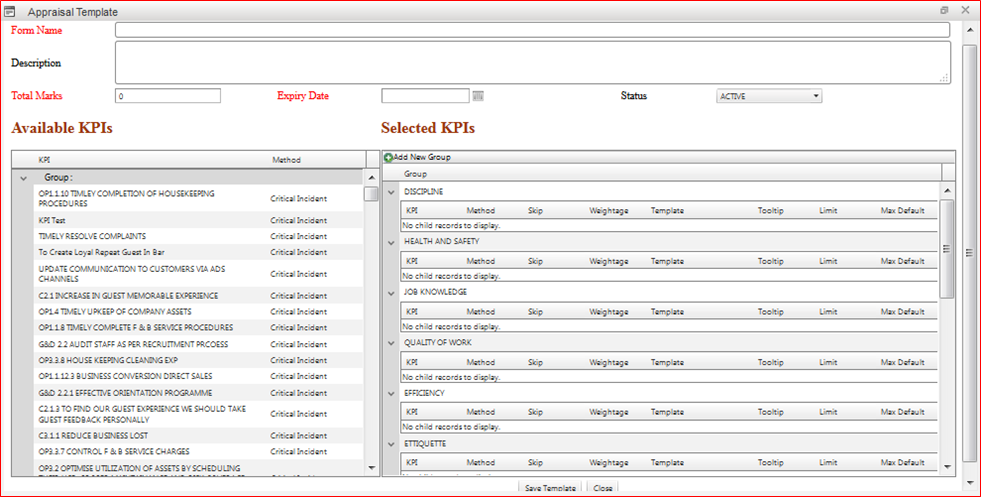Open the Status dropdown showing ACTIVE
This screenshot has width=981, height=497.
click(x=769, y=96)
